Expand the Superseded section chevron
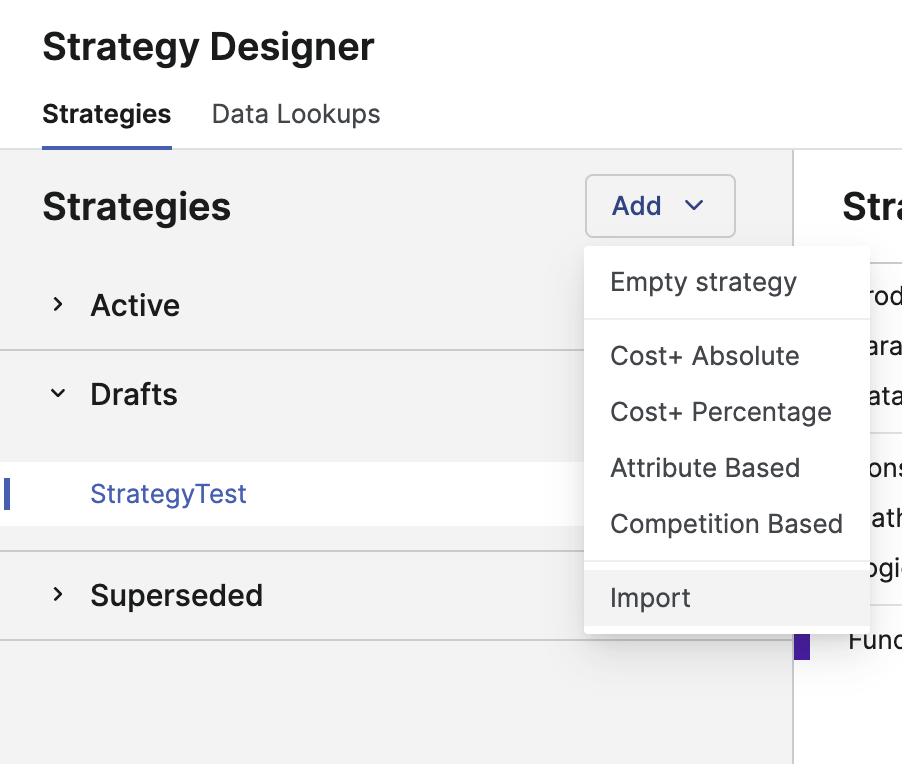This screenshot has height=764, width=902. 58,595
